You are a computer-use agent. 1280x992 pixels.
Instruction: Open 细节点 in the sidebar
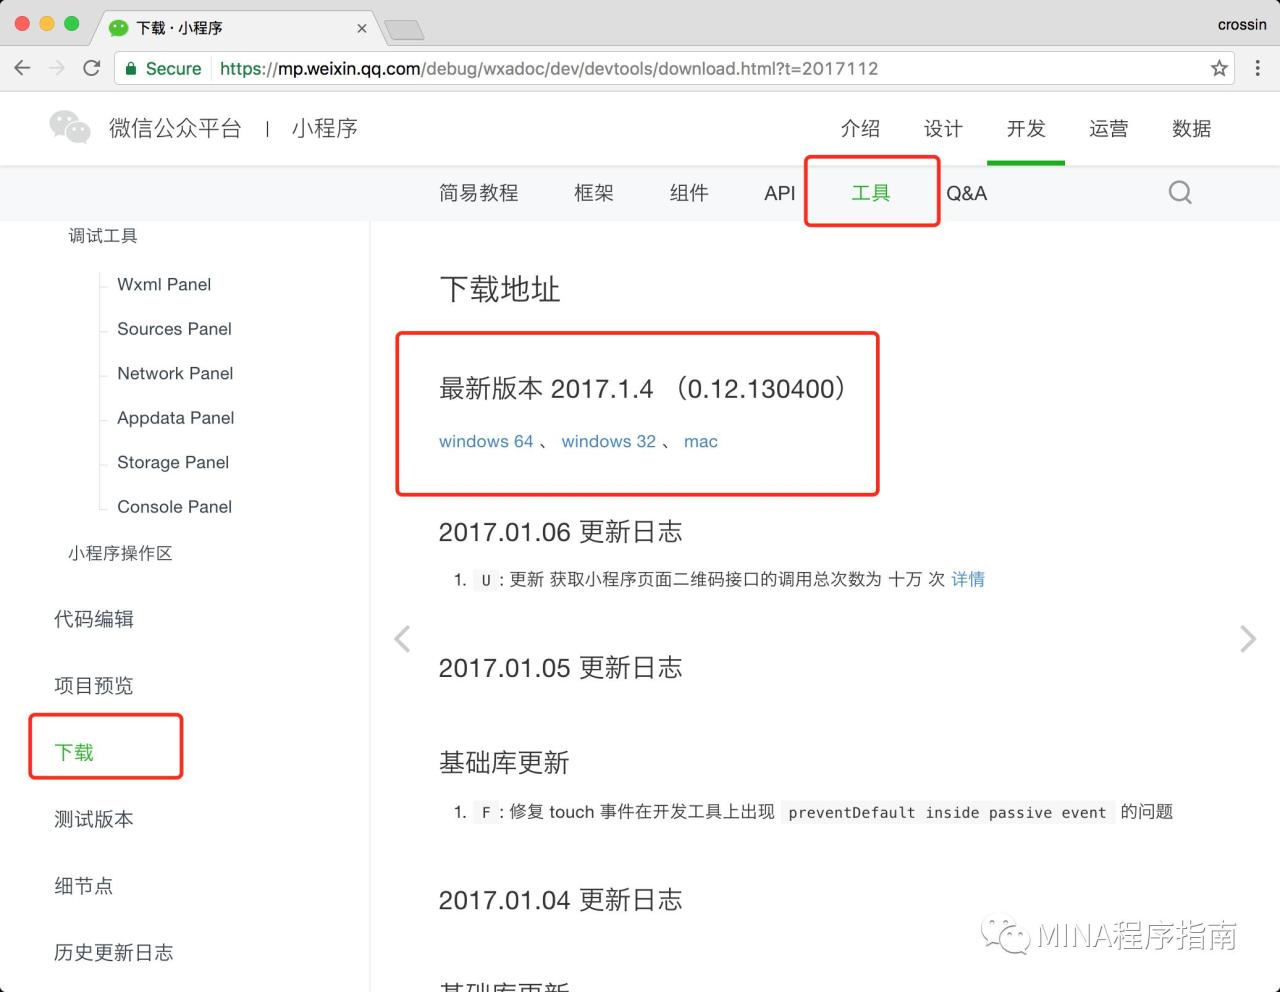84,886
